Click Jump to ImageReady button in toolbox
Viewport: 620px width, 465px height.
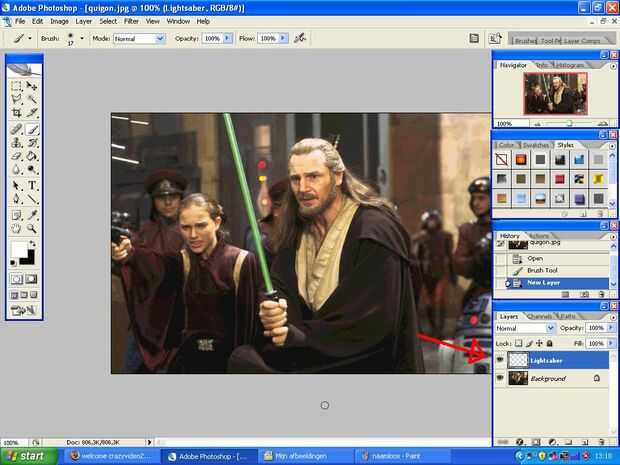pos(24,311)
